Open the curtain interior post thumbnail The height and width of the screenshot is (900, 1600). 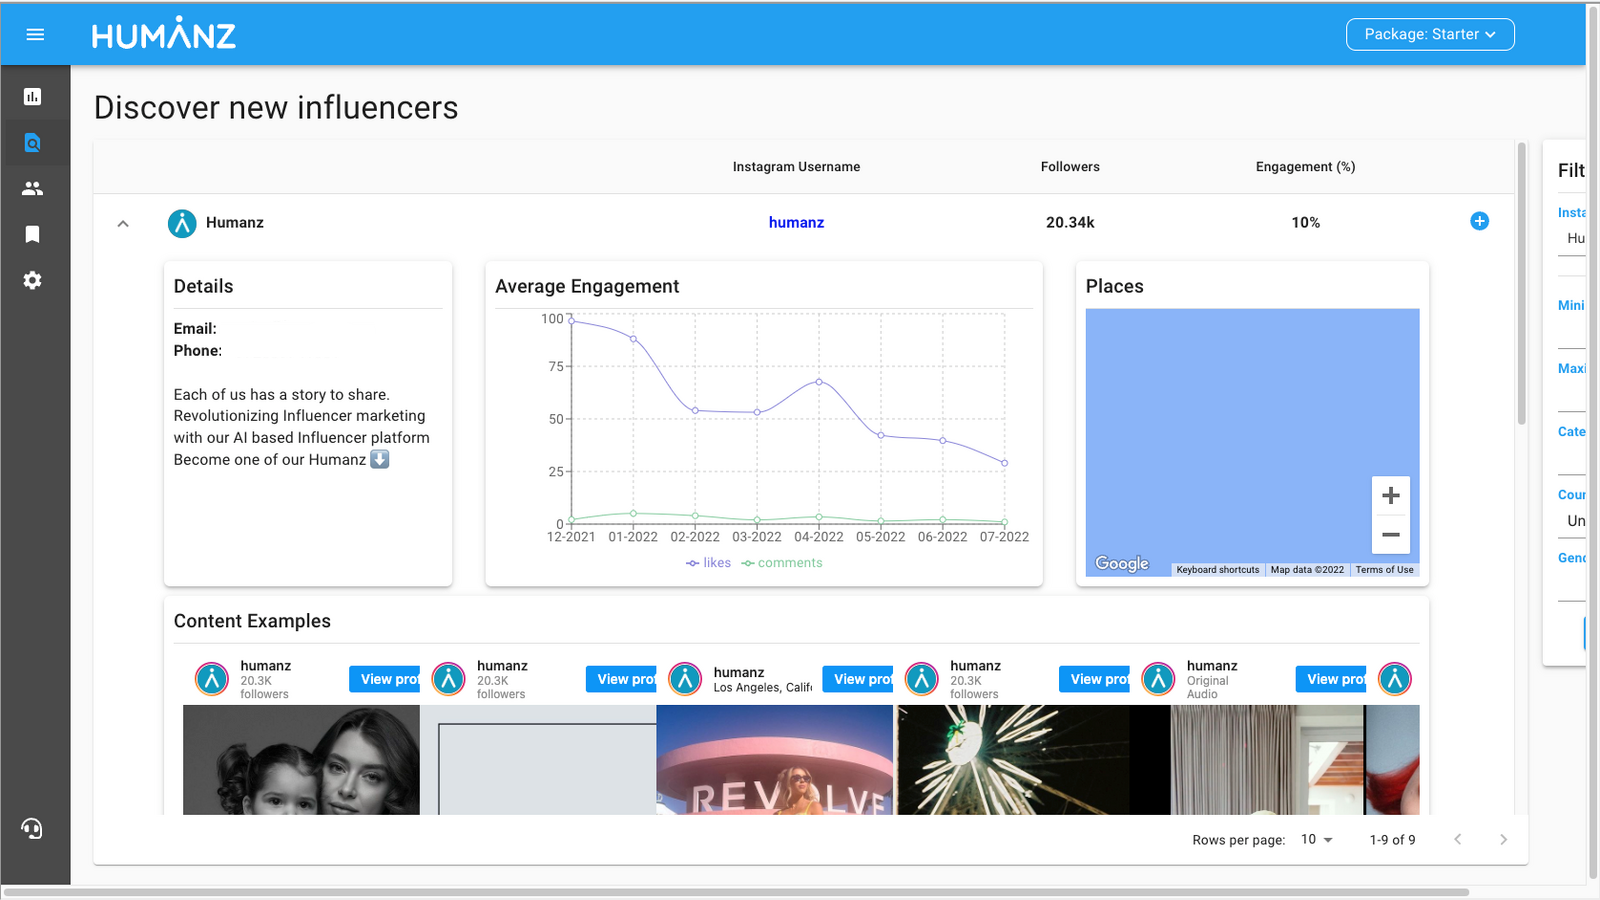pos(1248,760)
